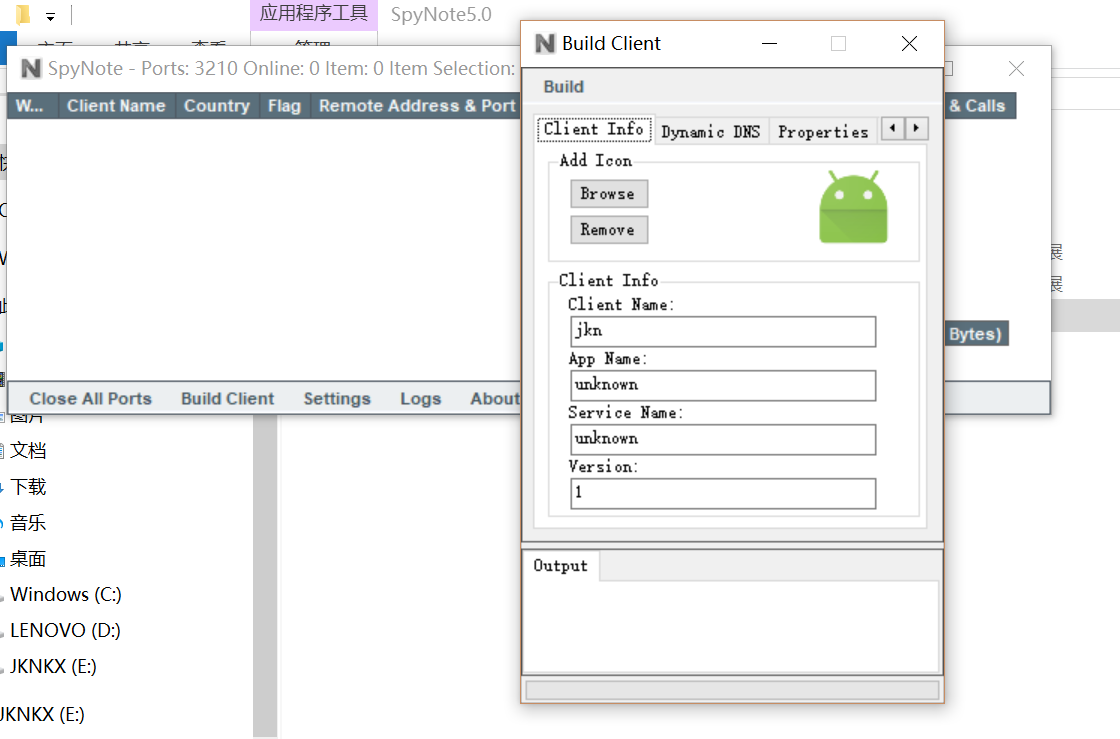This screenshot has width=1120, height=739.
Task: Close the SpyNote main window
Action: (x=1016, y=69)
